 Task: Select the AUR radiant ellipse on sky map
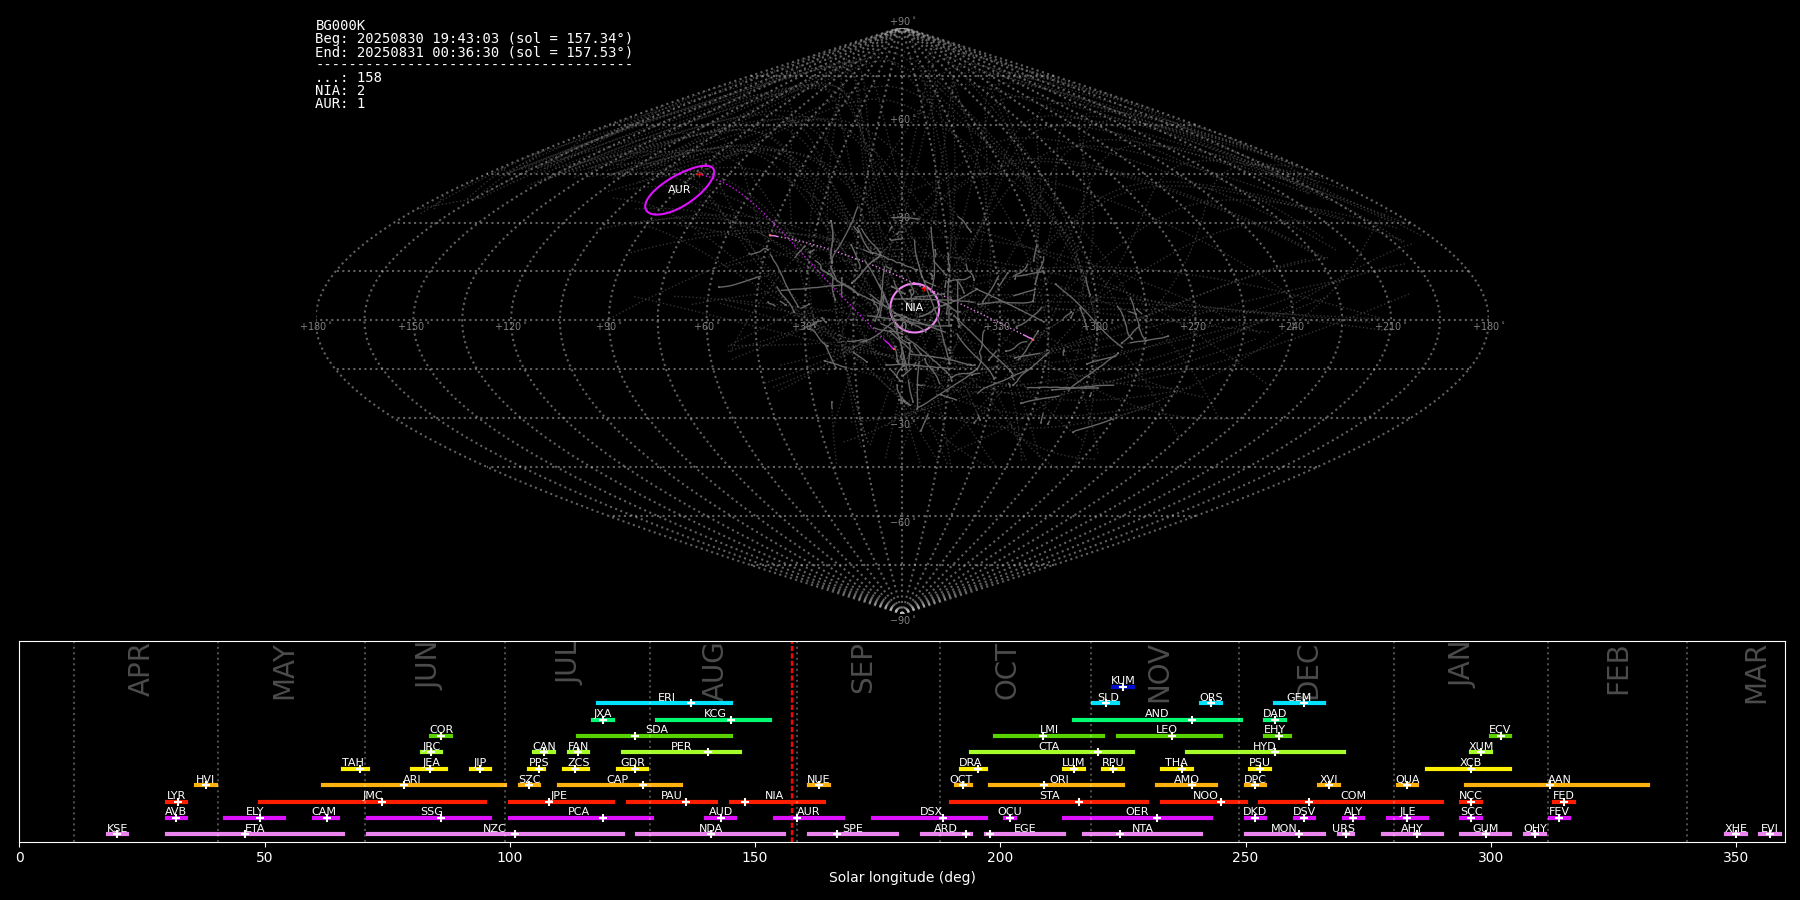pyautogui.click(x=679, y=190)
